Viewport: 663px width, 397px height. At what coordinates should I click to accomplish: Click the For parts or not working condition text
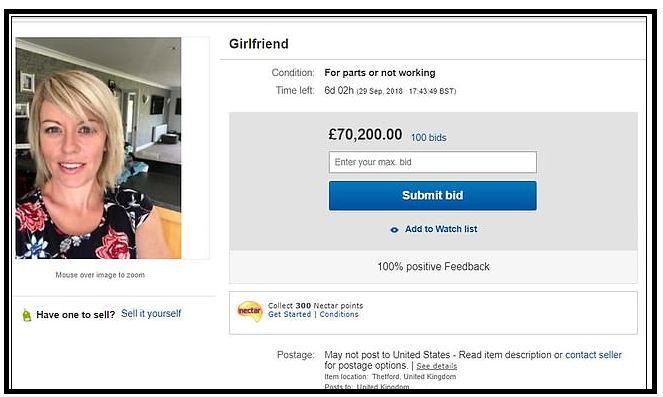(380, 73)
